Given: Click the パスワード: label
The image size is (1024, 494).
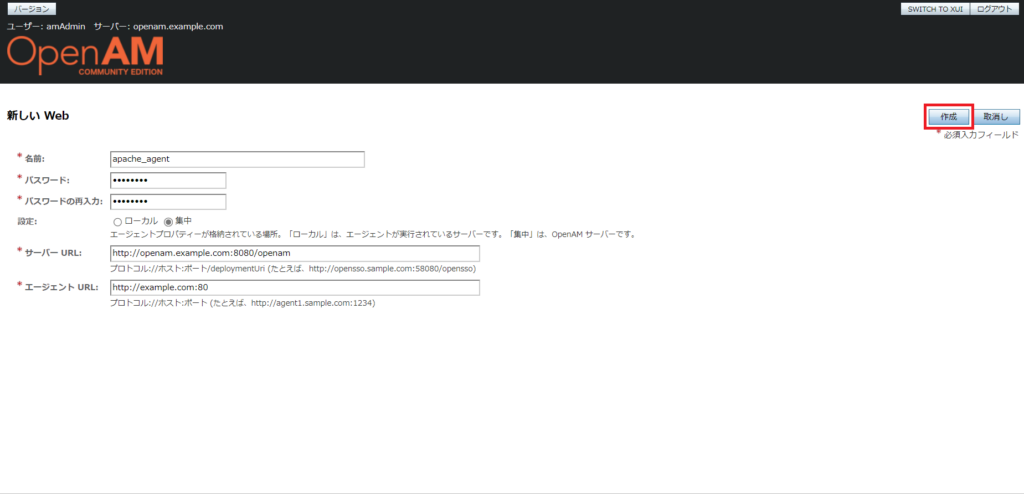Looking at the screenshot, I should click(x=47, y=180).
